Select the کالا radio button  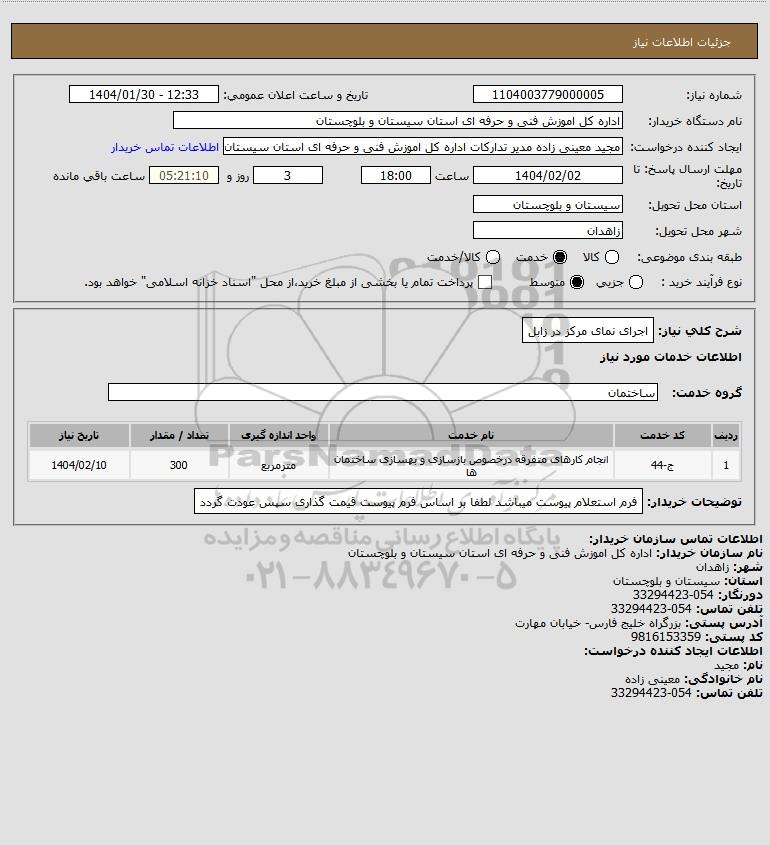click(x=612, y=258)
